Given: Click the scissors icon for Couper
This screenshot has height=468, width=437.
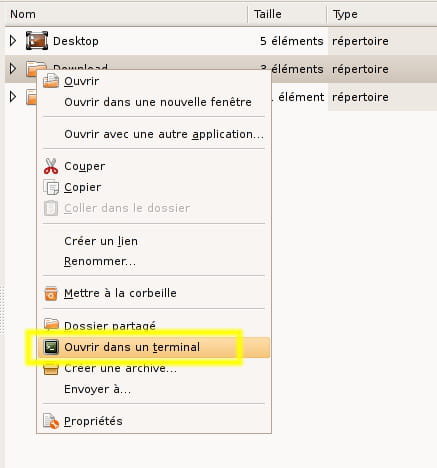Looking at the screenshot, I should click(51, 166).
